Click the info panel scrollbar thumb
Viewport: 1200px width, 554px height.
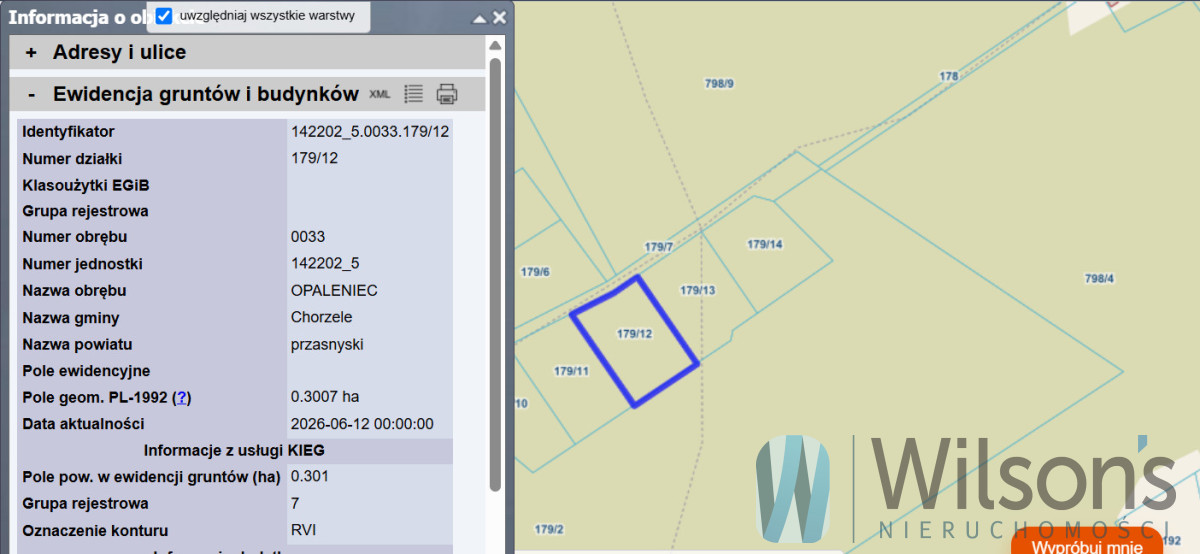pos(495,274)
